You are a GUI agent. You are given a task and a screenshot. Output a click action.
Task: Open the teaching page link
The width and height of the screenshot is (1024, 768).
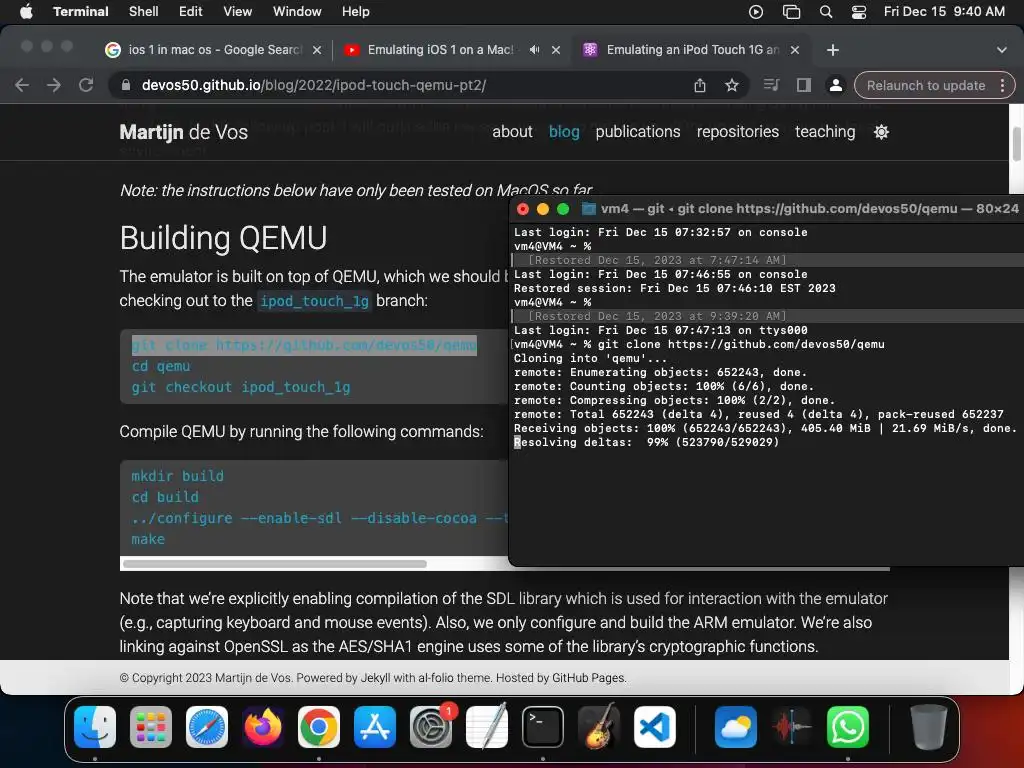tap(825, 132)
